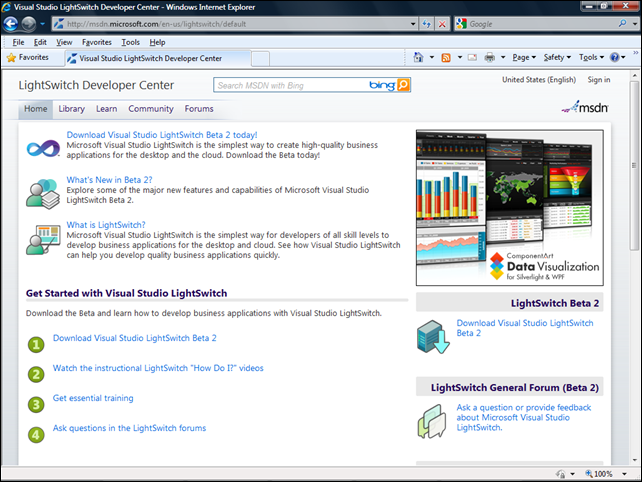
Task: Click the blue Help question mark icon
Action: pos(615,57)
